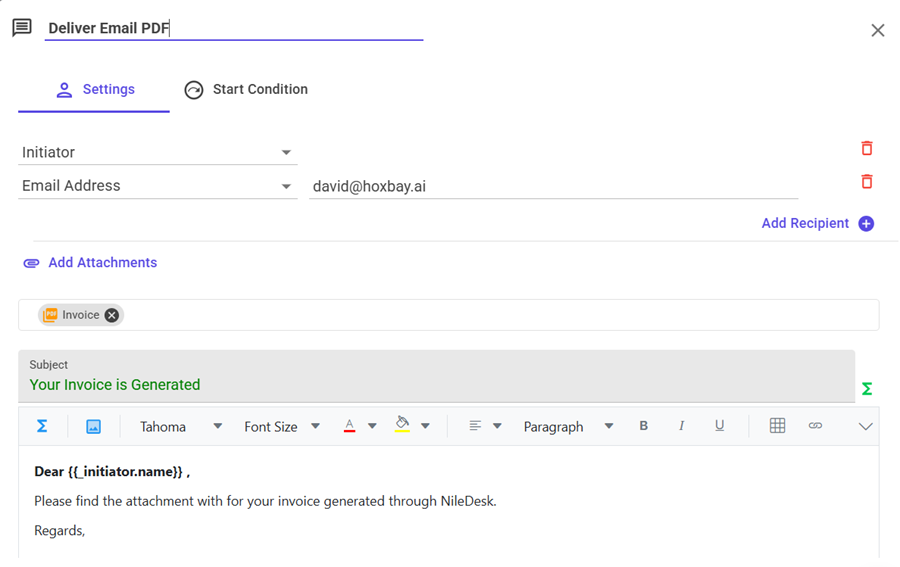Toggle underline formatting

pyautogui.click(x=719, y=426)
